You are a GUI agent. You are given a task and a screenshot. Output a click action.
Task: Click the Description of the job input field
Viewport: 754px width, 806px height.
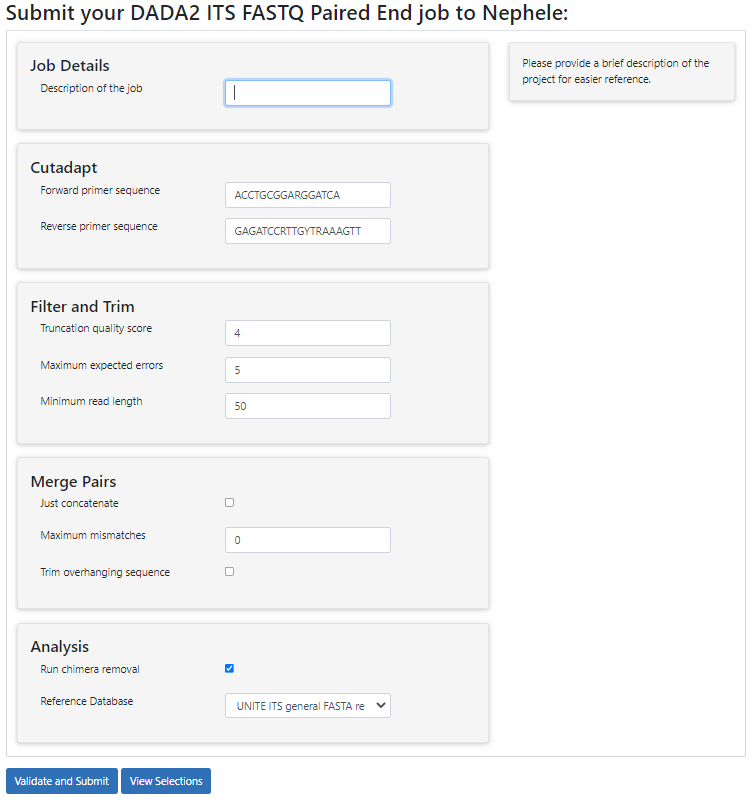coord(308,93)
